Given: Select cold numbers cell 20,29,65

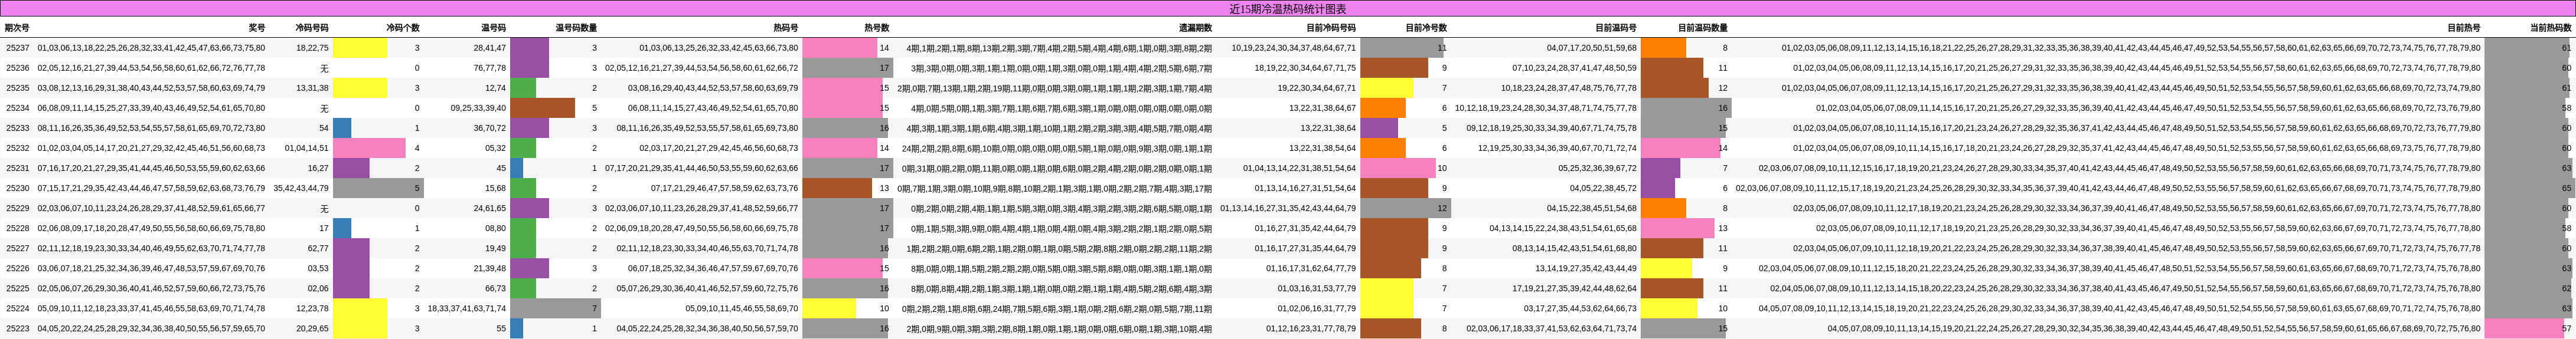Looking at the screenshot, I should tap(312, 328).
